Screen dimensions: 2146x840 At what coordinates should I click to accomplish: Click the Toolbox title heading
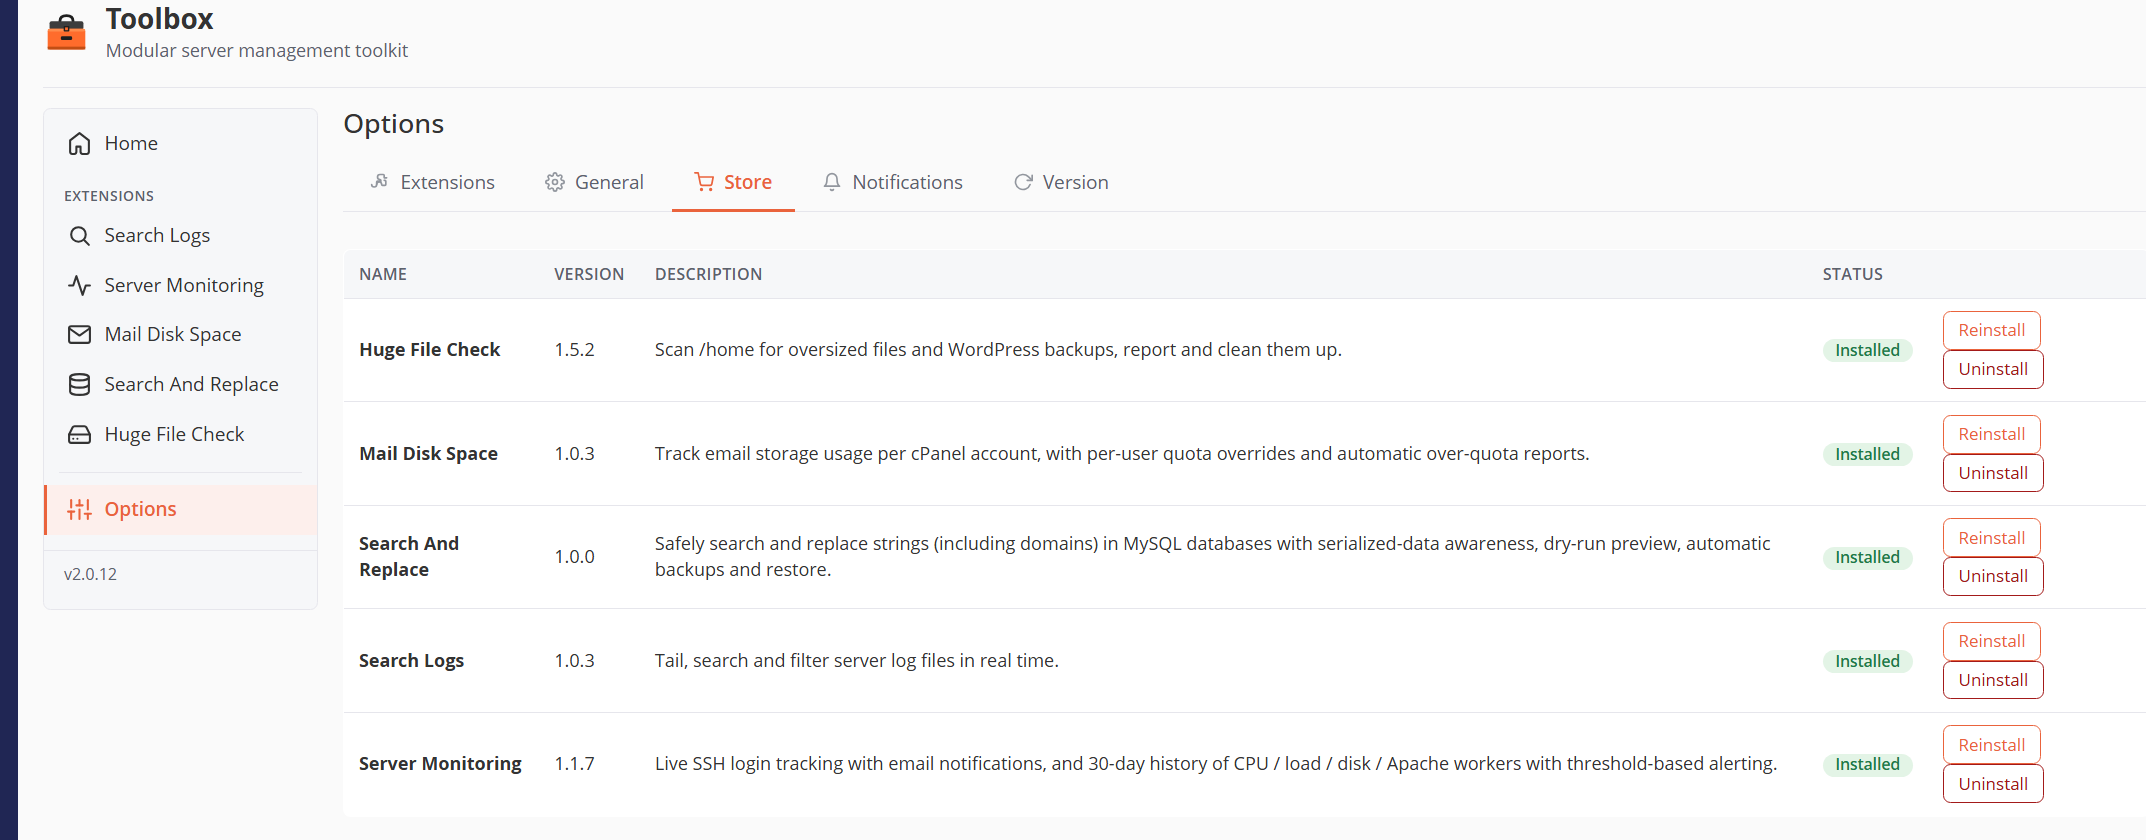coord(160,19)
